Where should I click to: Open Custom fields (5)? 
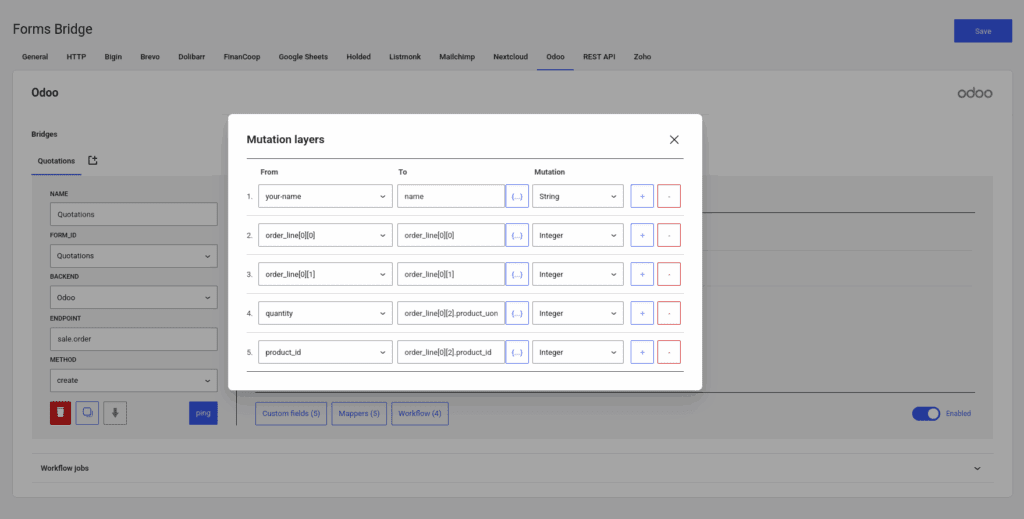point(291,413)
